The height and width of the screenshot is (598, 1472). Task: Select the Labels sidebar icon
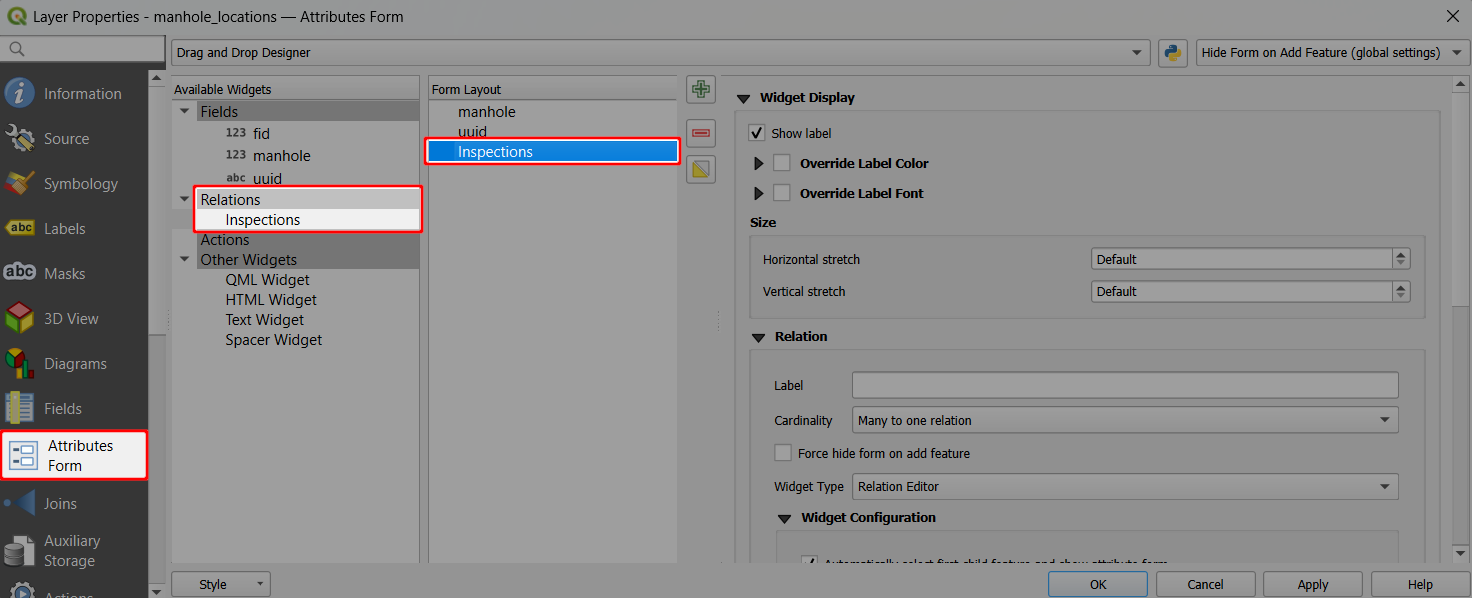coord(20,228)
